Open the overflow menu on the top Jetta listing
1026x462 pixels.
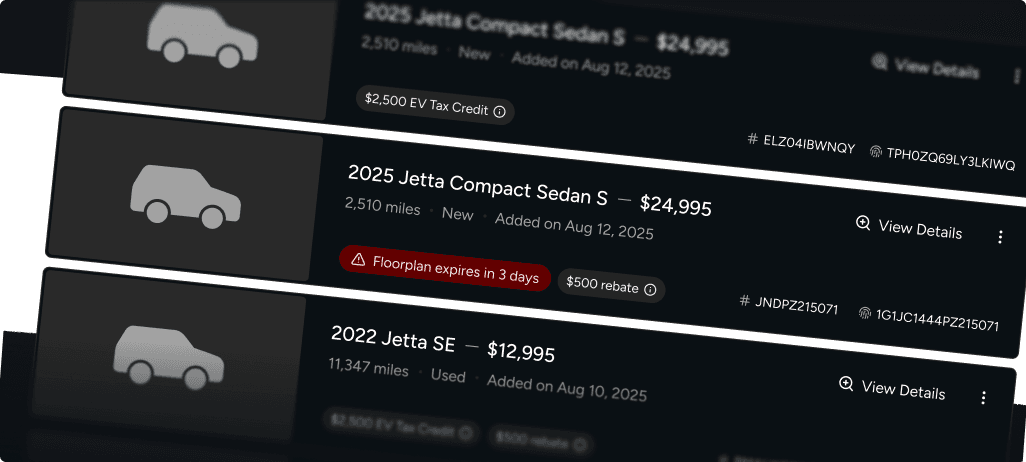tap(1003, 73)
